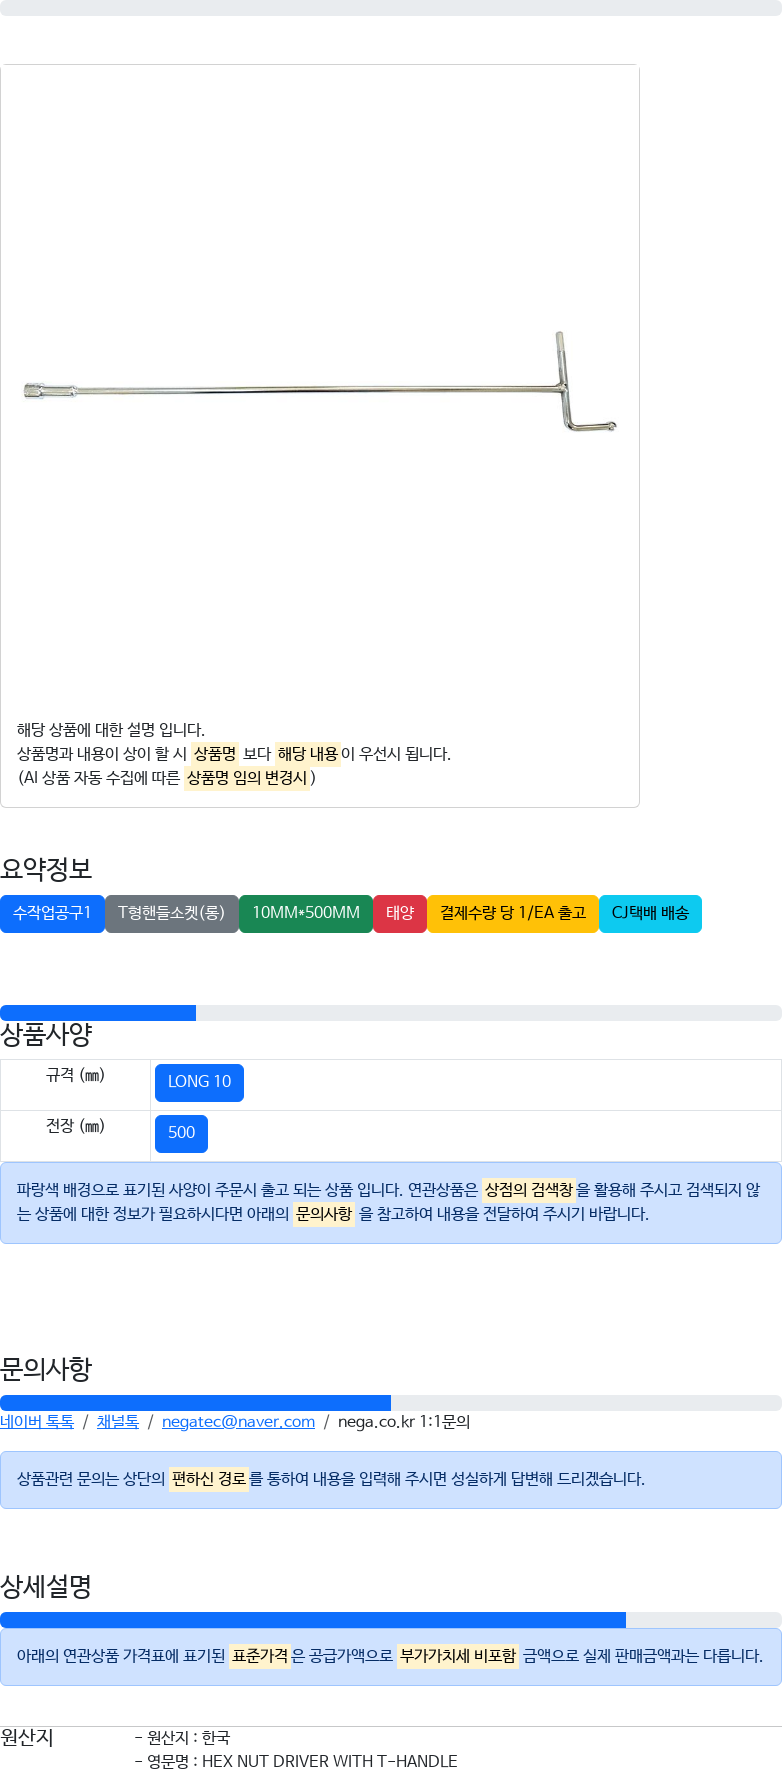This screenshot has height=1775, width=782.
Task: Select the LONG 10 size option
Action: (x=199, y=1082)
